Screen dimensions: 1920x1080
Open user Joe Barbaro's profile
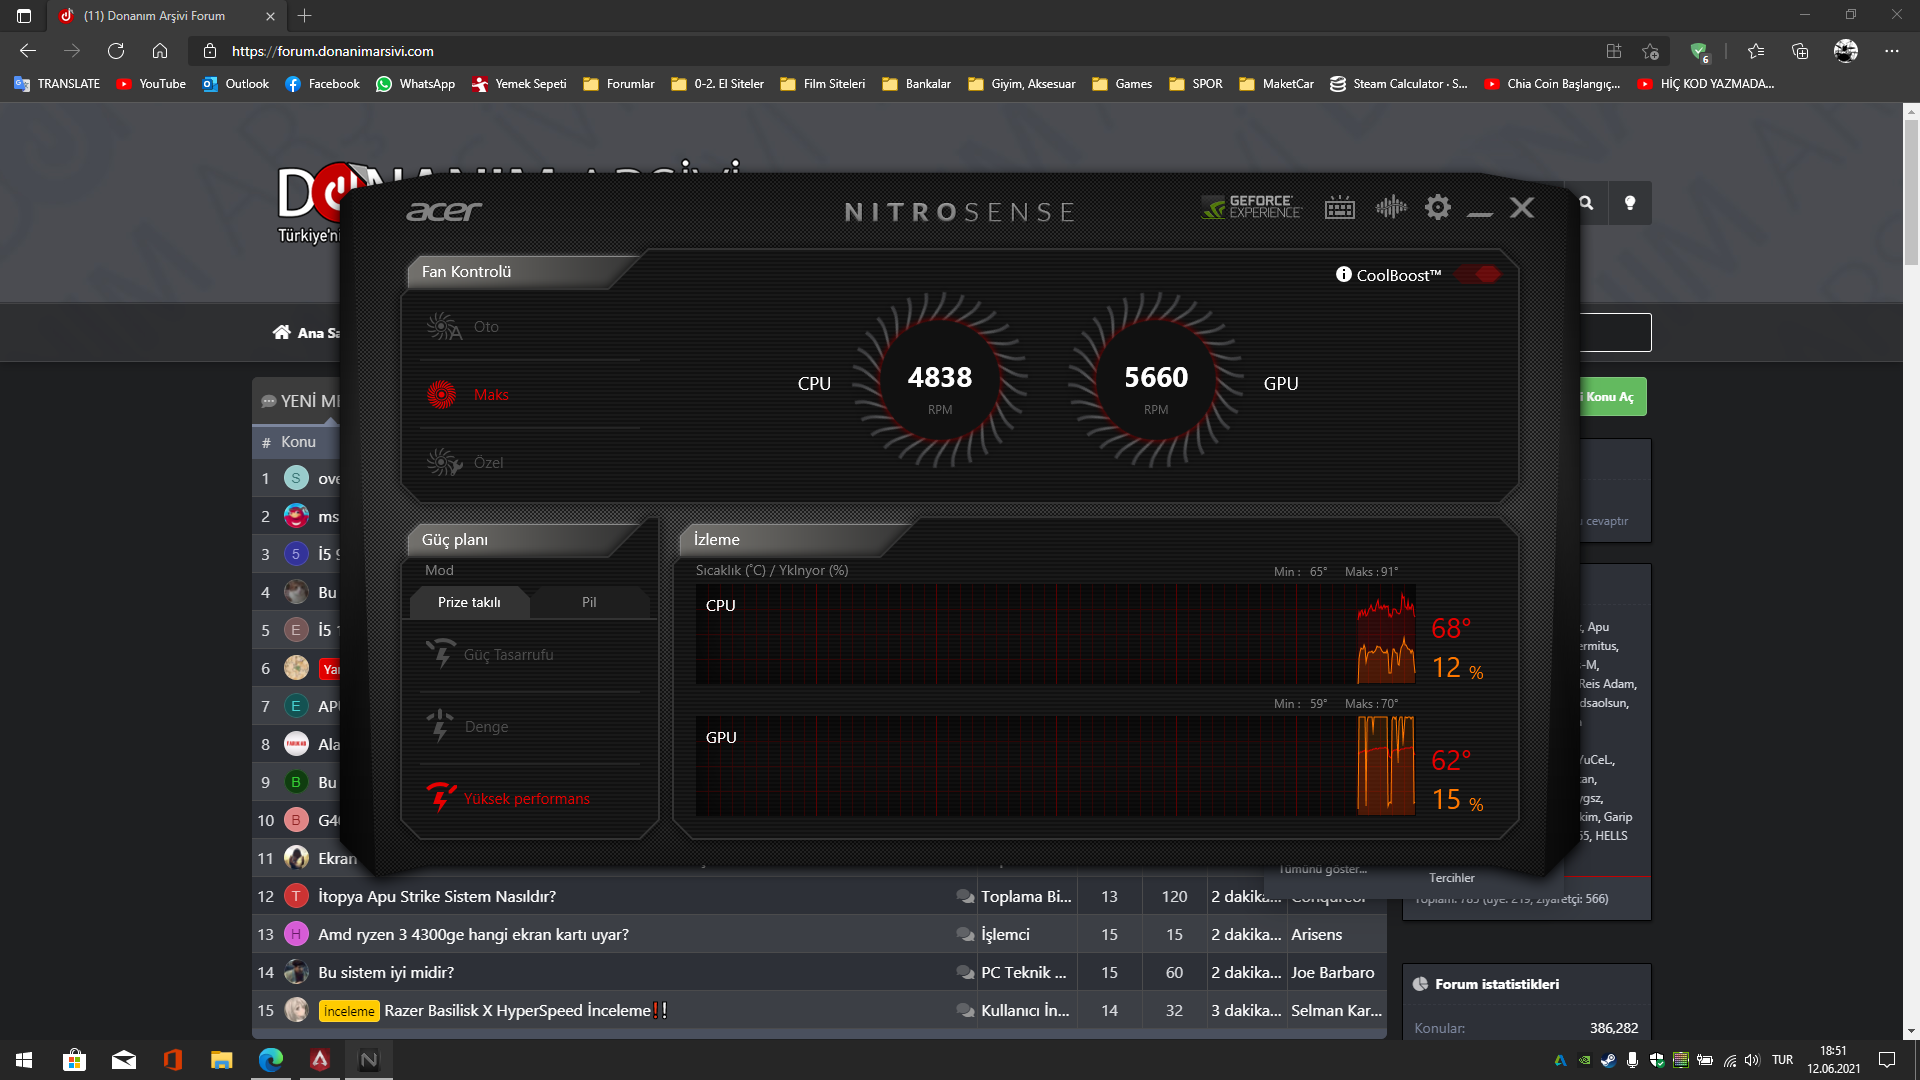[x=1332, y=972]
